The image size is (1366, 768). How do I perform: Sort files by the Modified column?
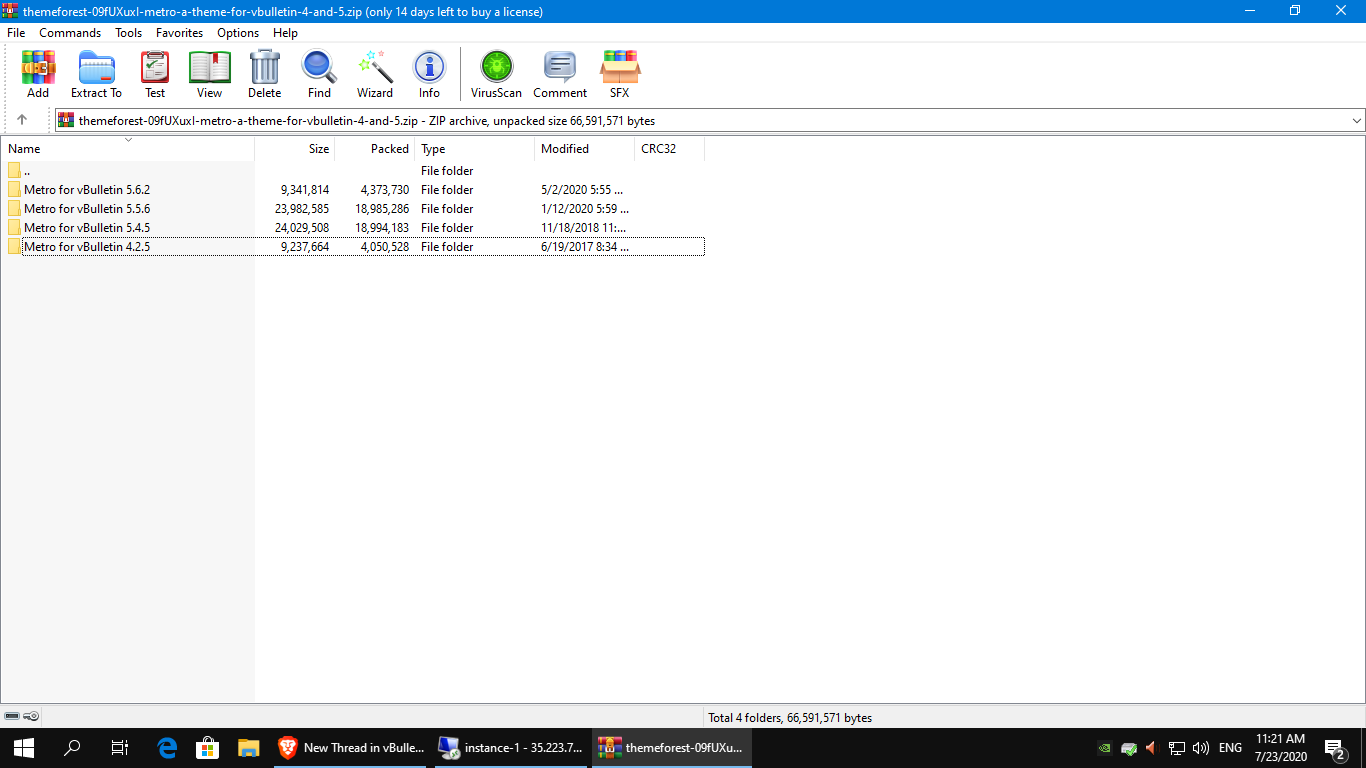pyautogui.click(x=585, y=149)
